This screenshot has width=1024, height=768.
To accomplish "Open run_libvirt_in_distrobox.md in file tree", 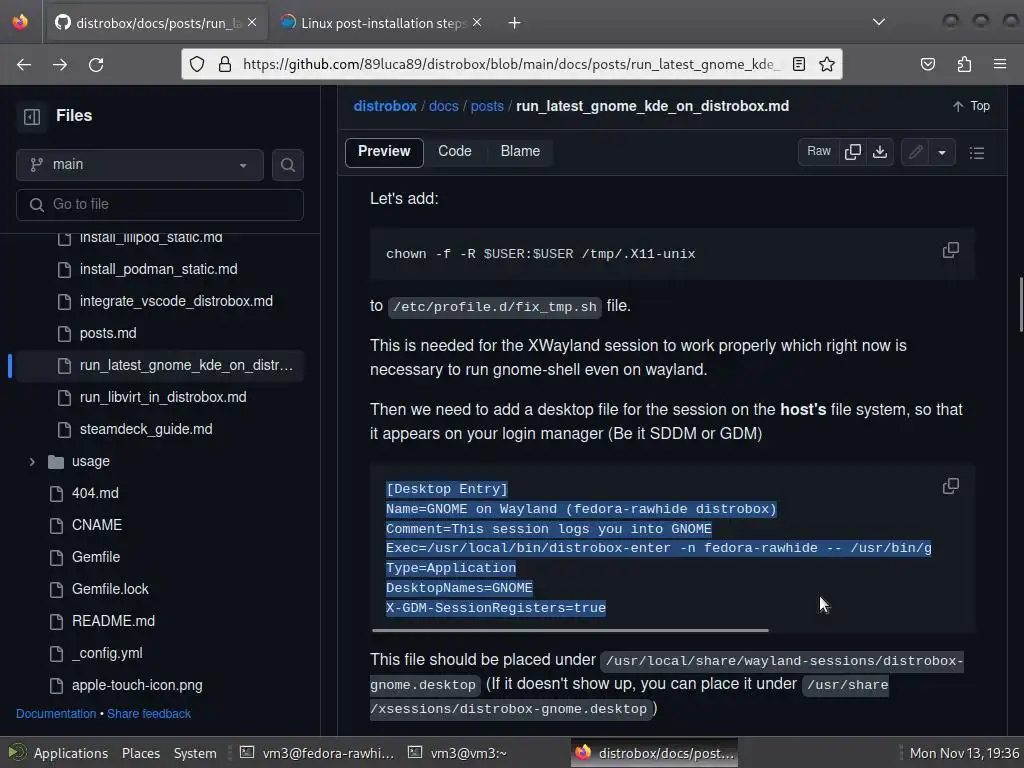I will (163, 397).
